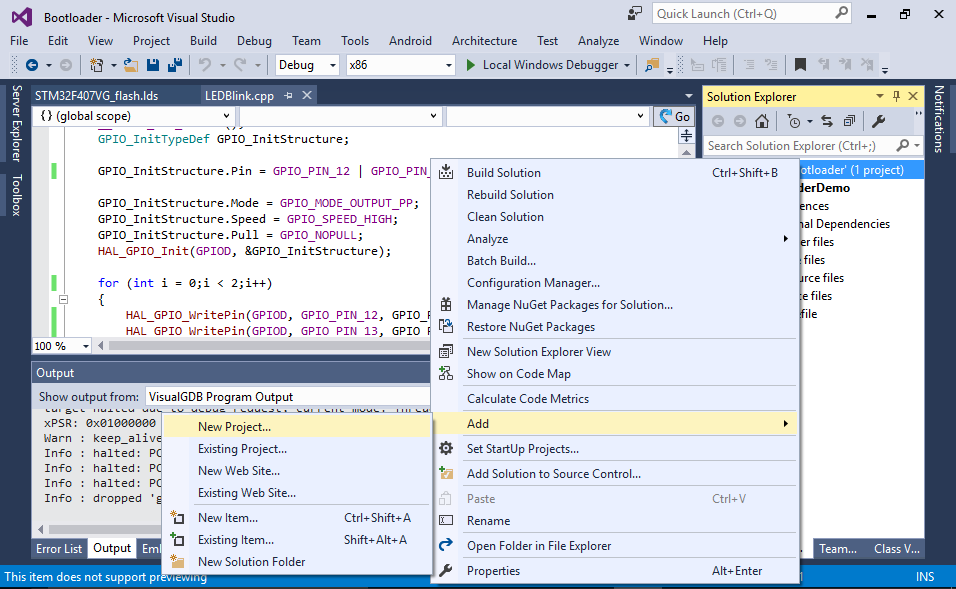Focus the Search Solution Explorer field

[x=801, y=146]
